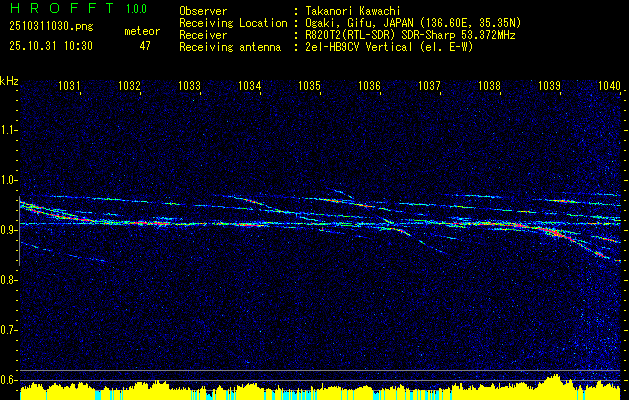The height and width of the screenshot is (400, 629).
Task: Click the Receiving antenna label
Action: [230, 47]
